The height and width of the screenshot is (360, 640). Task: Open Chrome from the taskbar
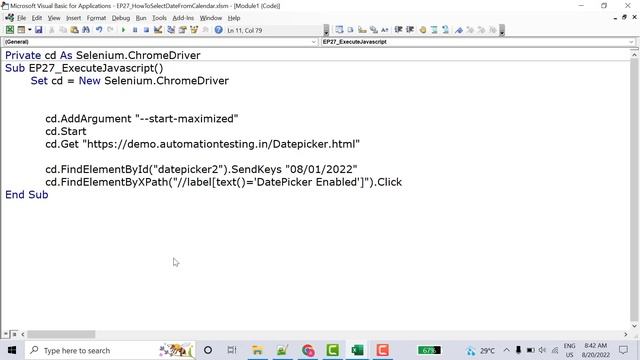[308, 350]
